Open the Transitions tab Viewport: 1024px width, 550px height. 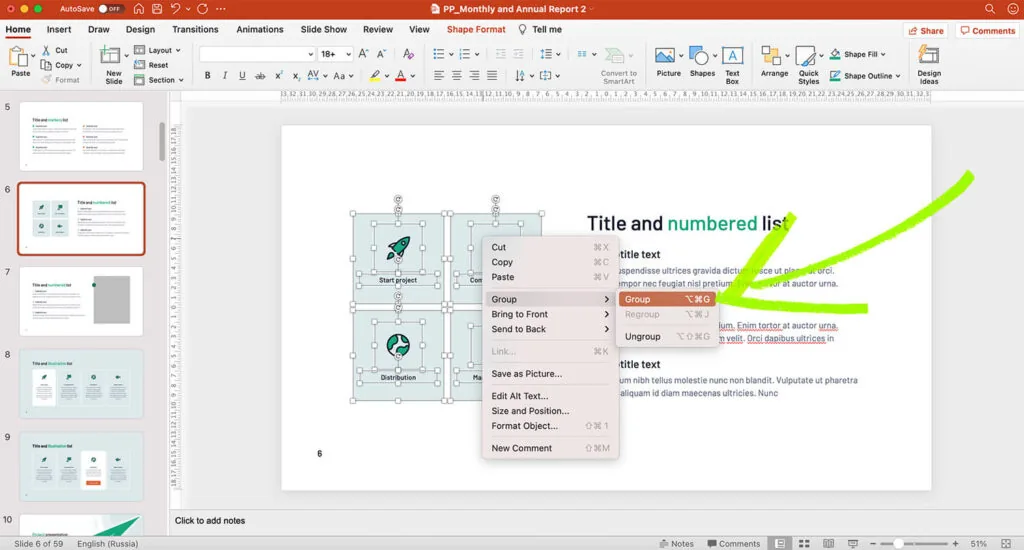pos(195,29)
